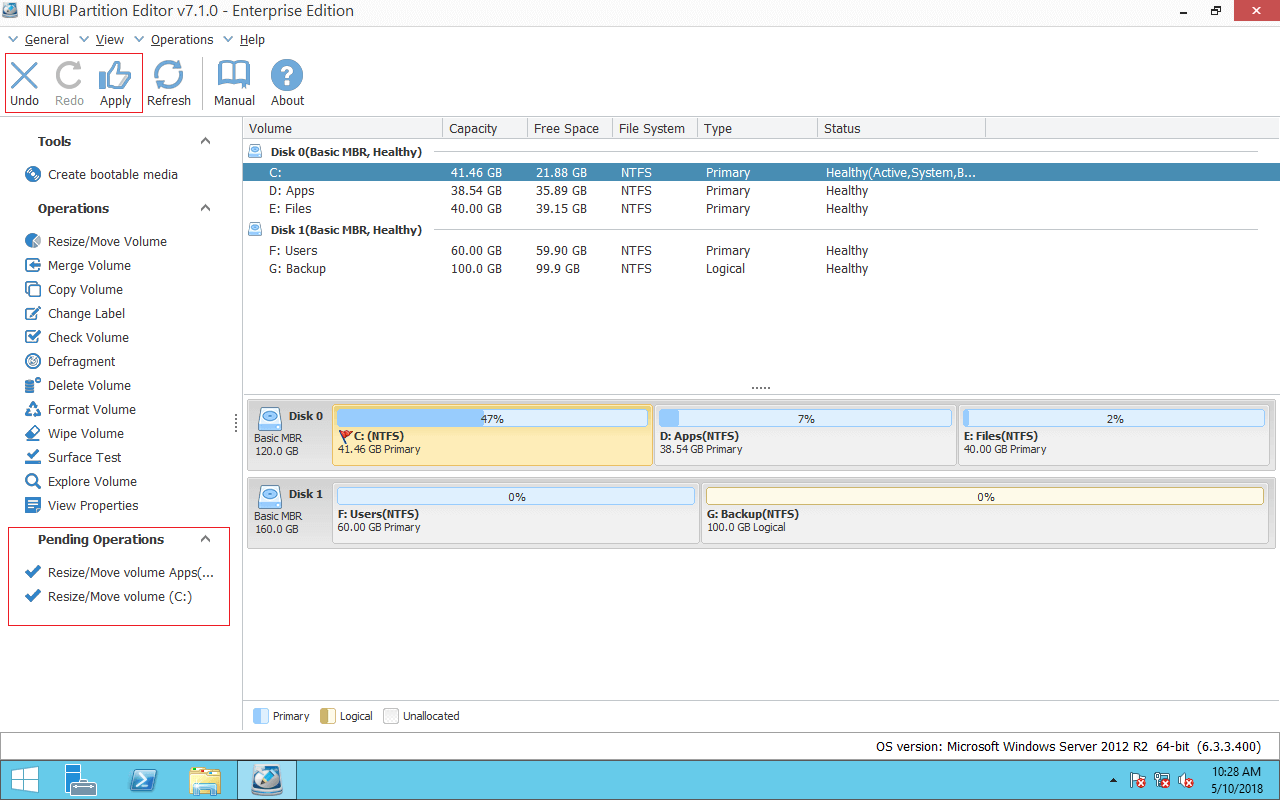Click the Create bootable media icon
Image resolution: width=1280 pixels, height=800 pixels.
click(32, 174)
